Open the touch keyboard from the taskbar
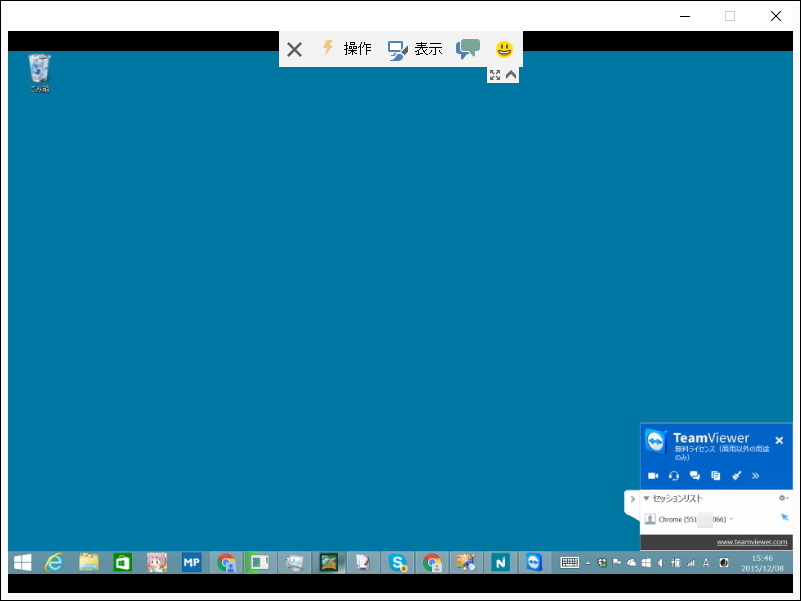 pos(570,563)
